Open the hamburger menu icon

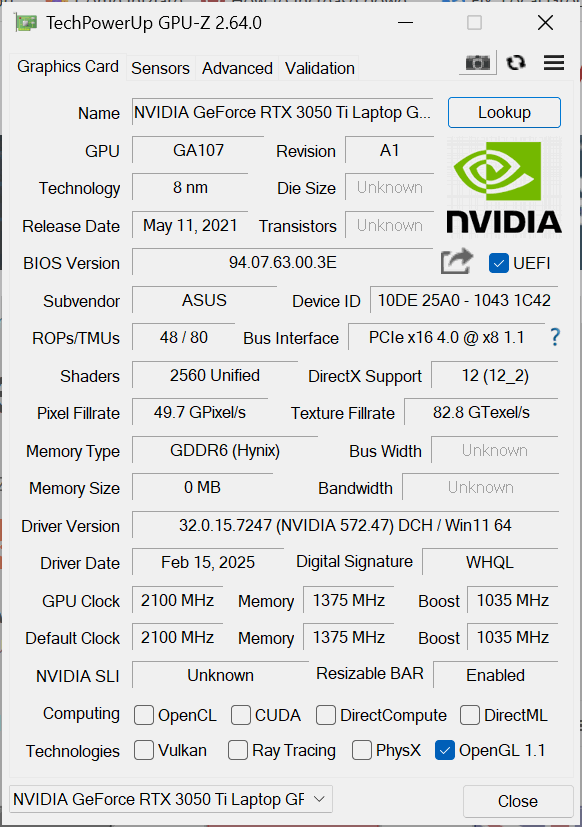point(554,63)
